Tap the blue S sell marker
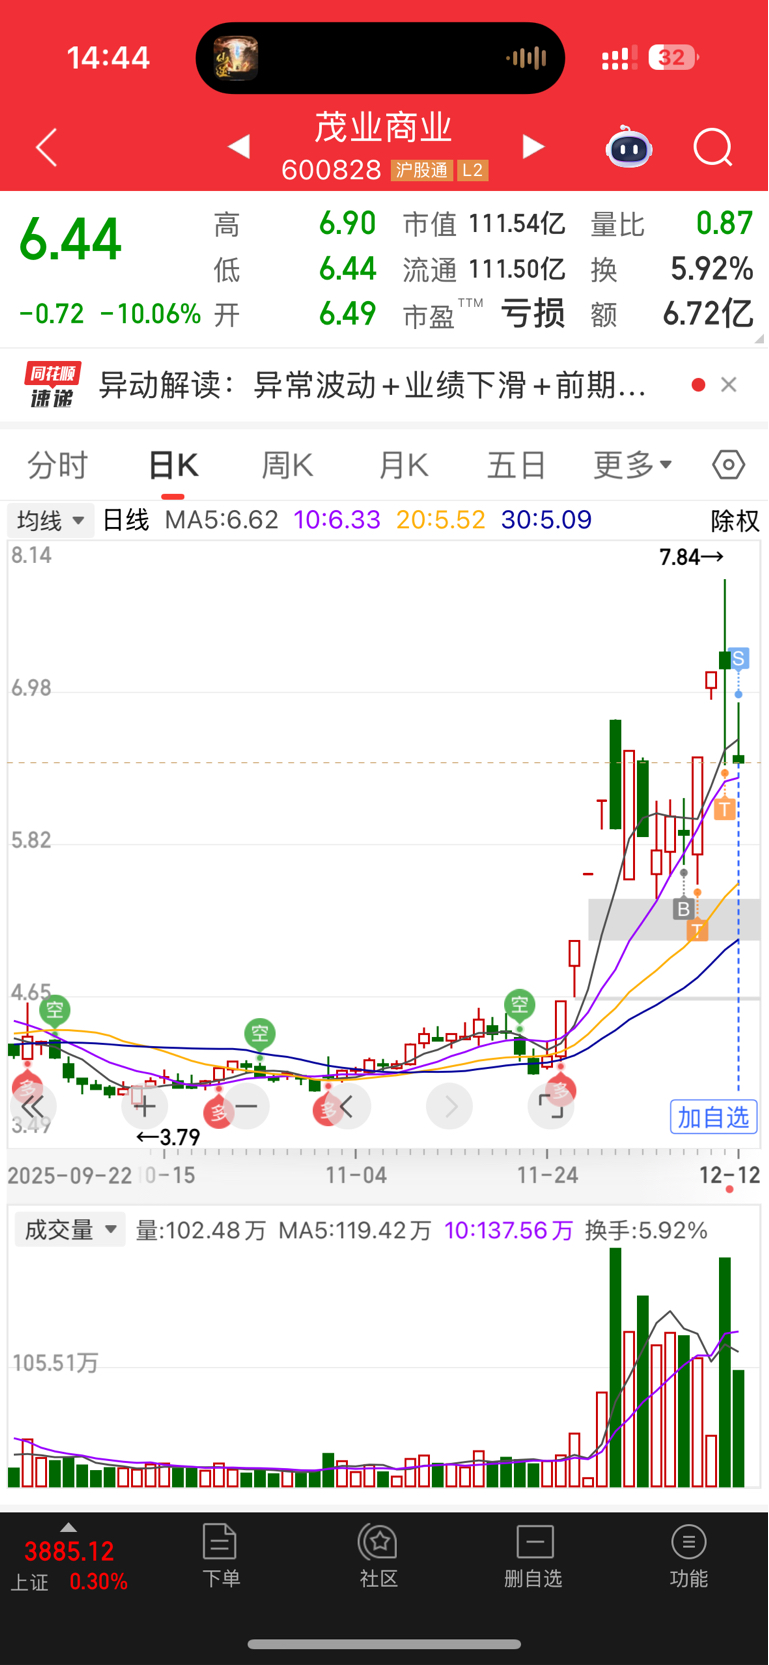This screenshot has width=769, height=1665. (739, 658)
